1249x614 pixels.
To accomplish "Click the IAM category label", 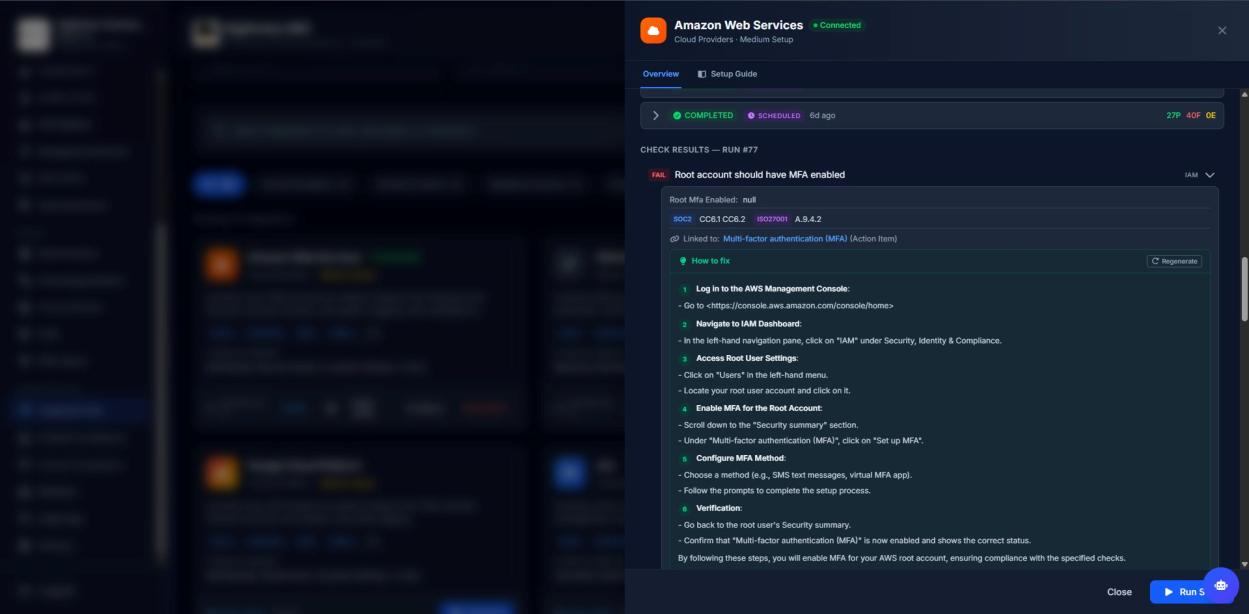I will coord(1191,175).
